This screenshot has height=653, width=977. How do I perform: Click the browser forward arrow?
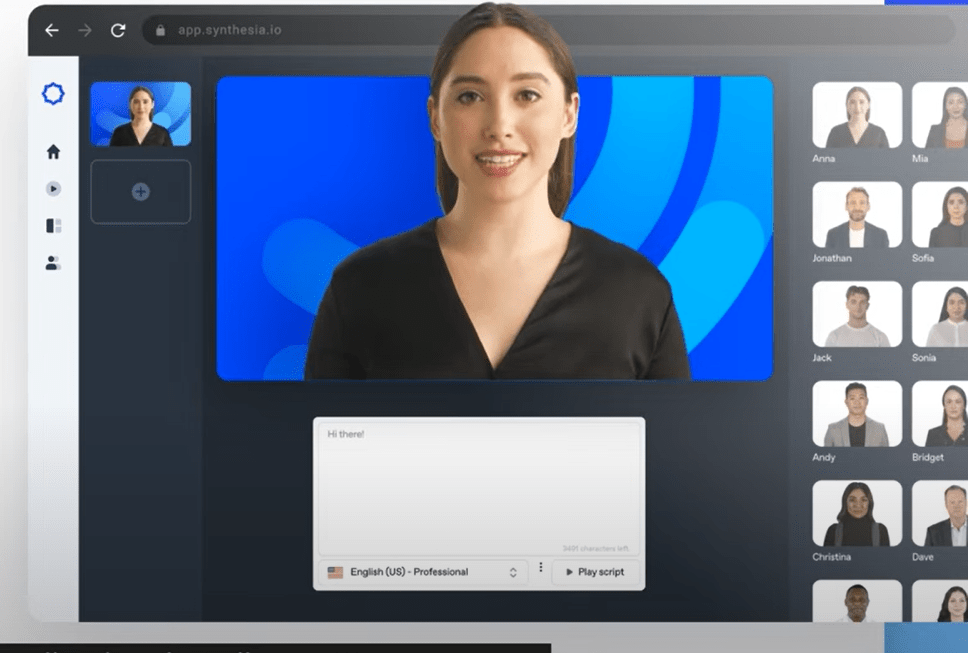pyautogui.click(x=85, y=30)
